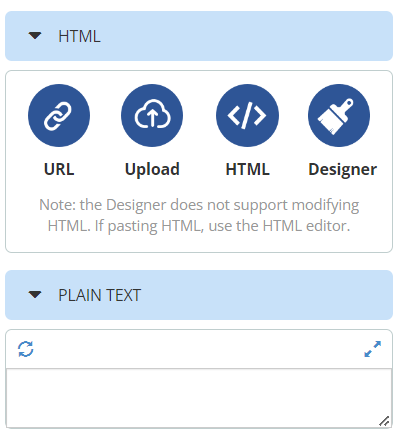Click the URL chain-link icon
Image resolution: width=399 pixels, height=439 pixels.
[x=59, y=115]
